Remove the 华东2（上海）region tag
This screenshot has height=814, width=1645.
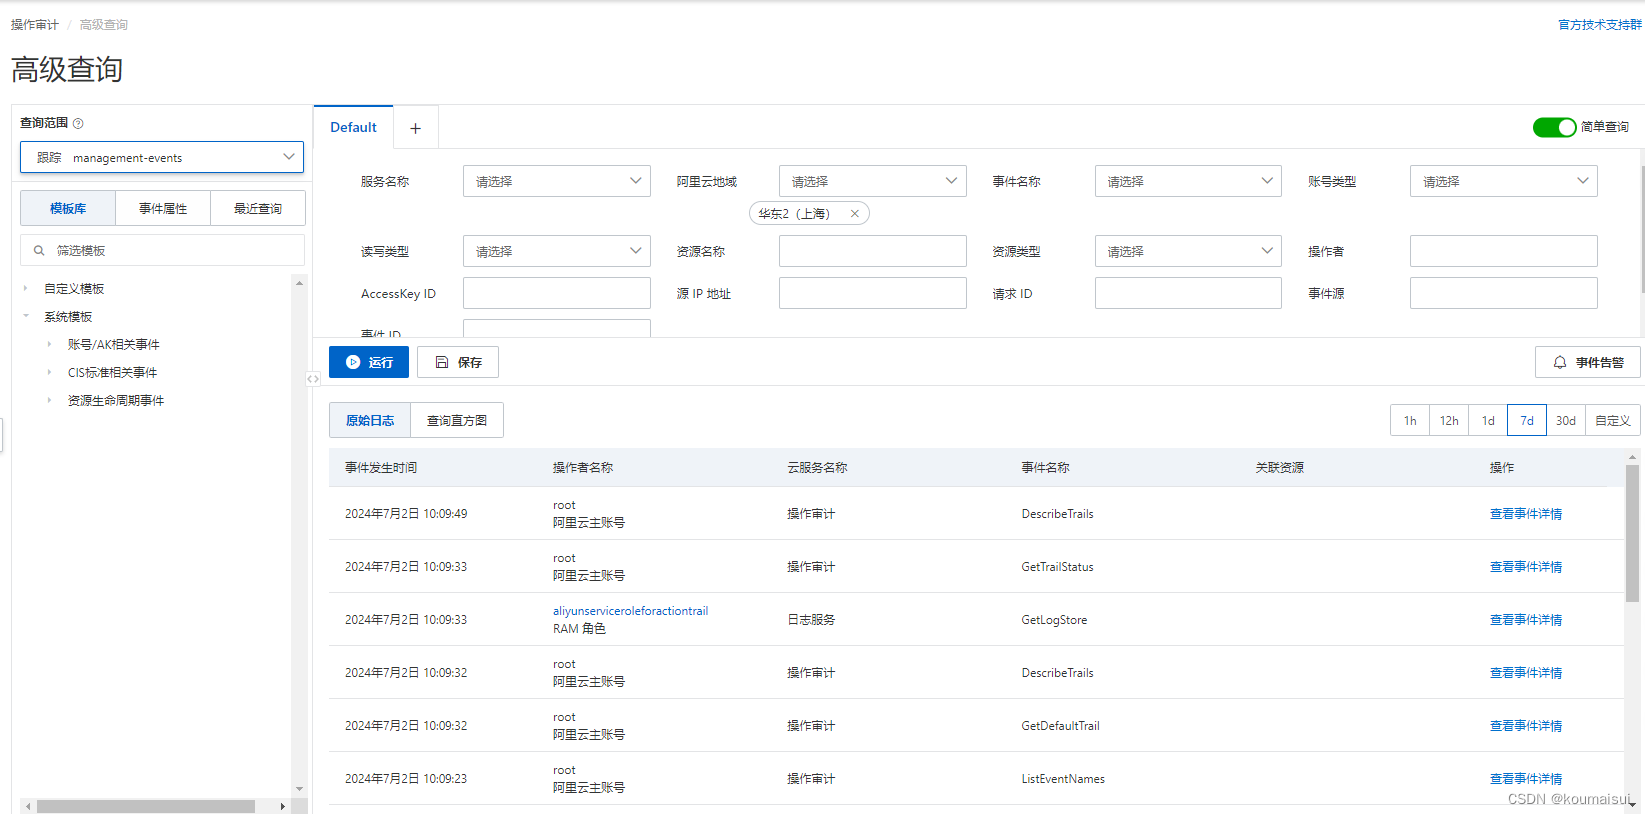[855, 213]
